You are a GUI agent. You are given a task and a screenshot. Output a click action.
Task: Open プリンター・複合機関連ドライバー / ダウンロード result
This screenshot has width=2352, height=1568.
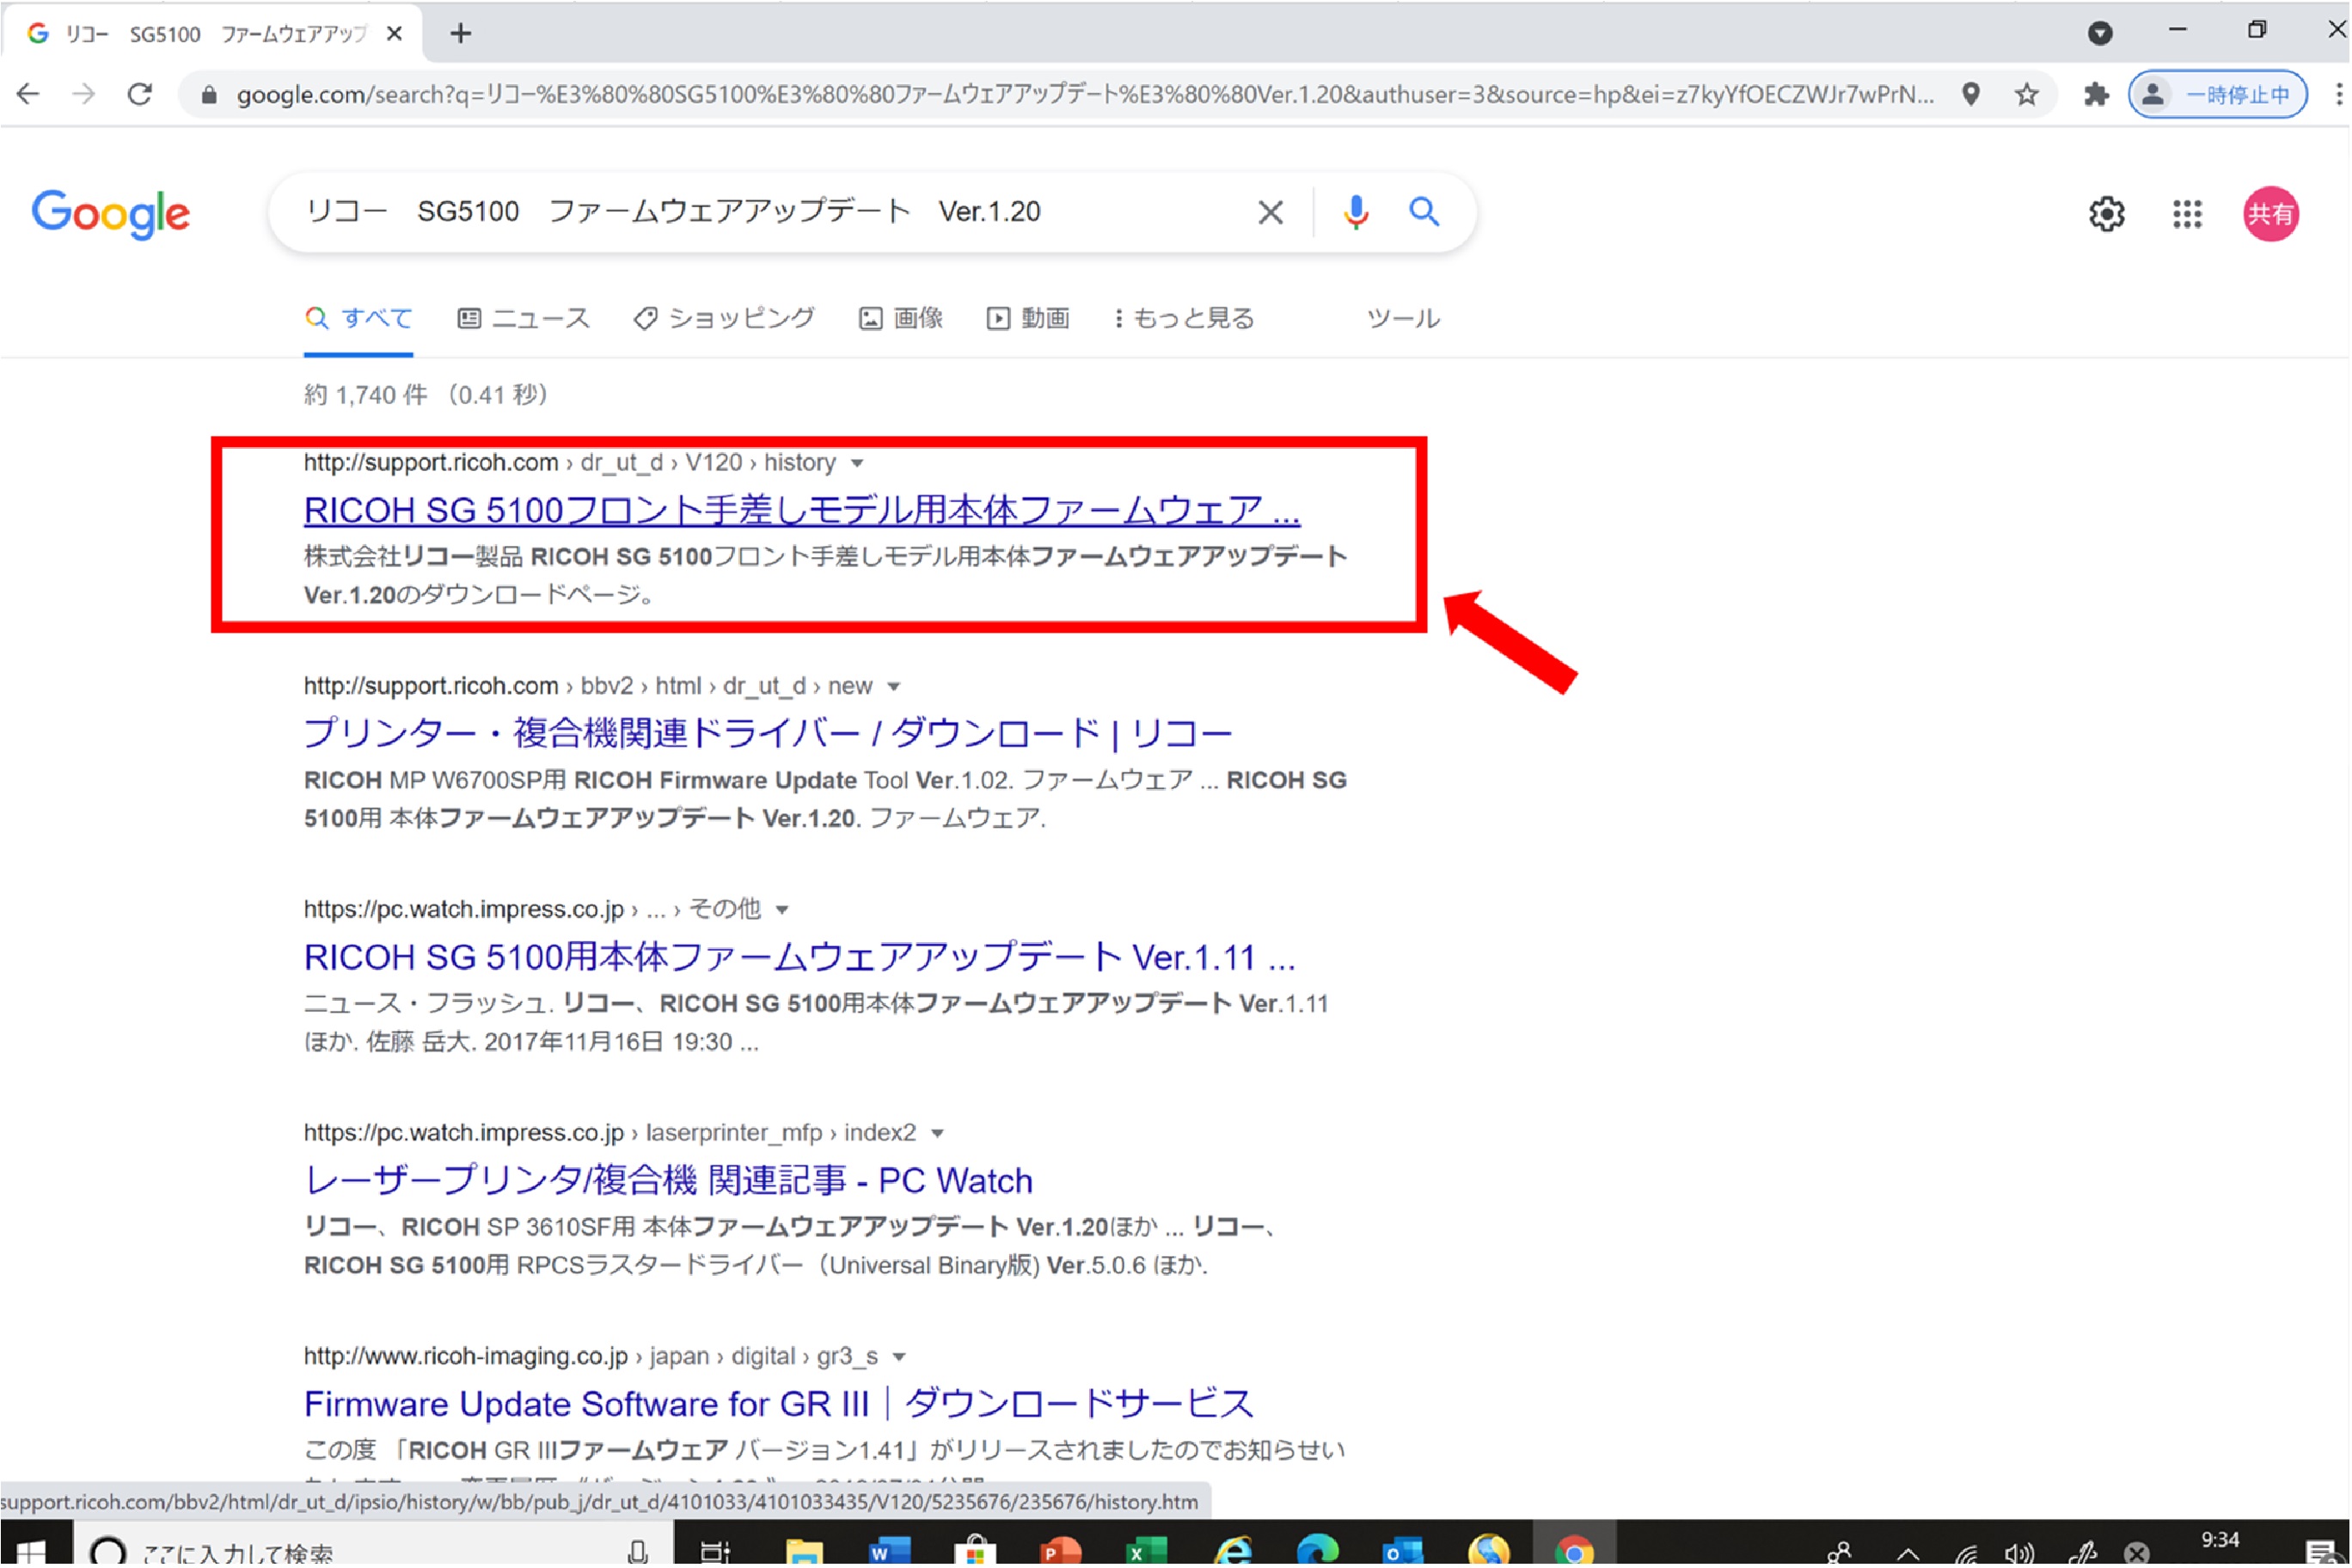coord(768,735)
